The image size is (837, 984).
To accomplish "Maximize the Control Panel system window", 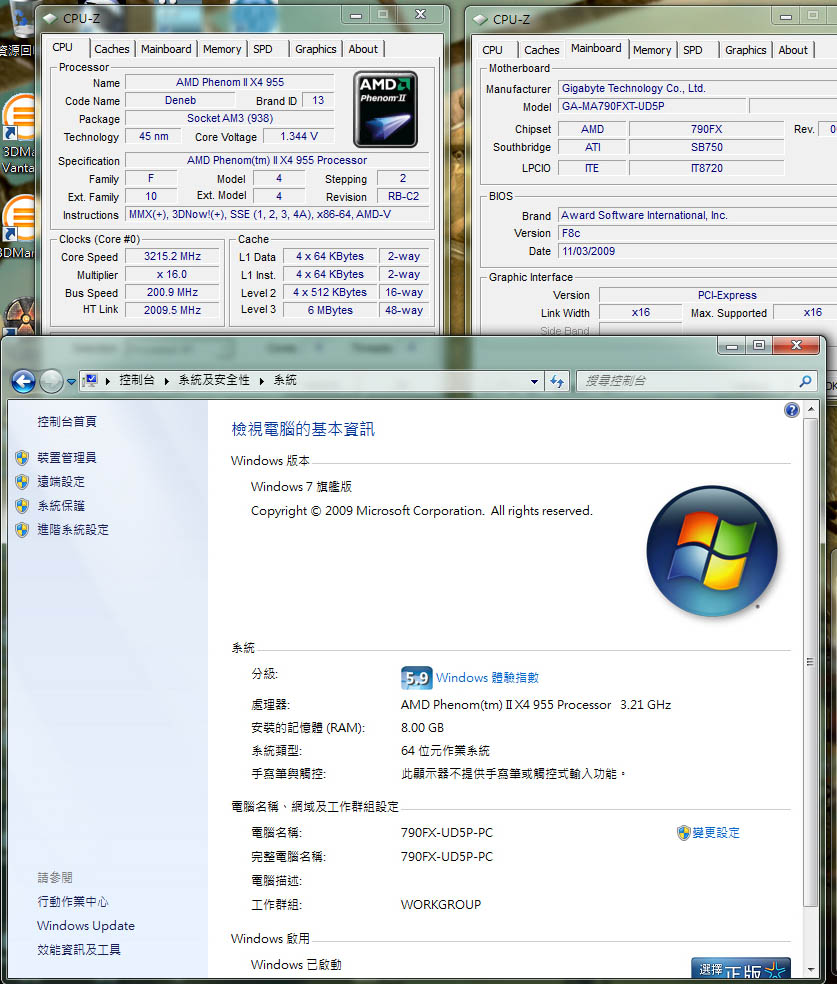I will [x=759, y=345].
